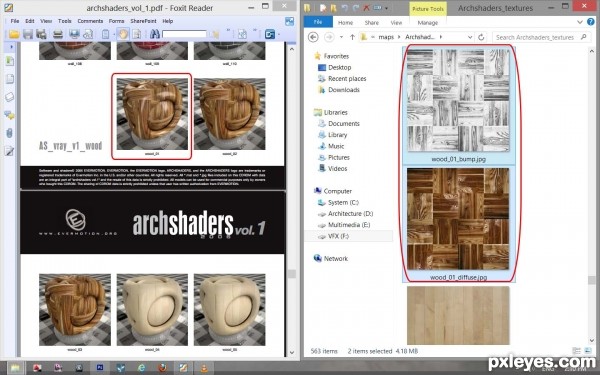Open the Signatures panel in Foxit sidebar
Screen dimensions: 600x375
10,151
